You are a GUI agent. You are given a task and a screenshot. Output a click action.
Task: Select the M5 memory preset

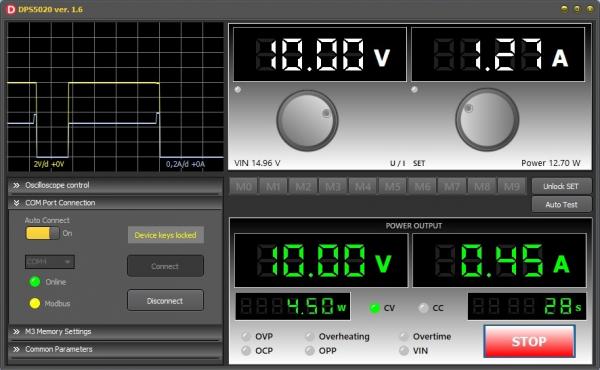click(x=393, y=186)
